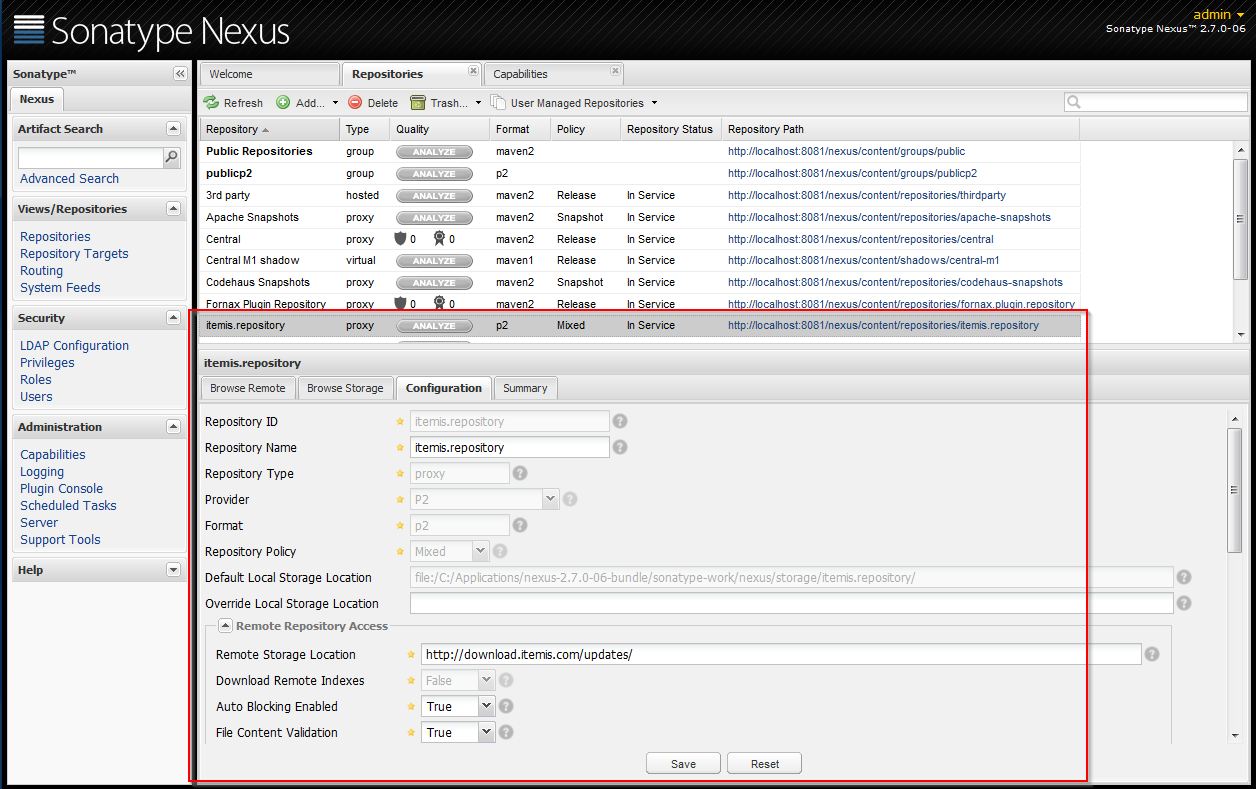Click the shield icon in the Central row
1256x789 pixels.
[x=401, y=239]
